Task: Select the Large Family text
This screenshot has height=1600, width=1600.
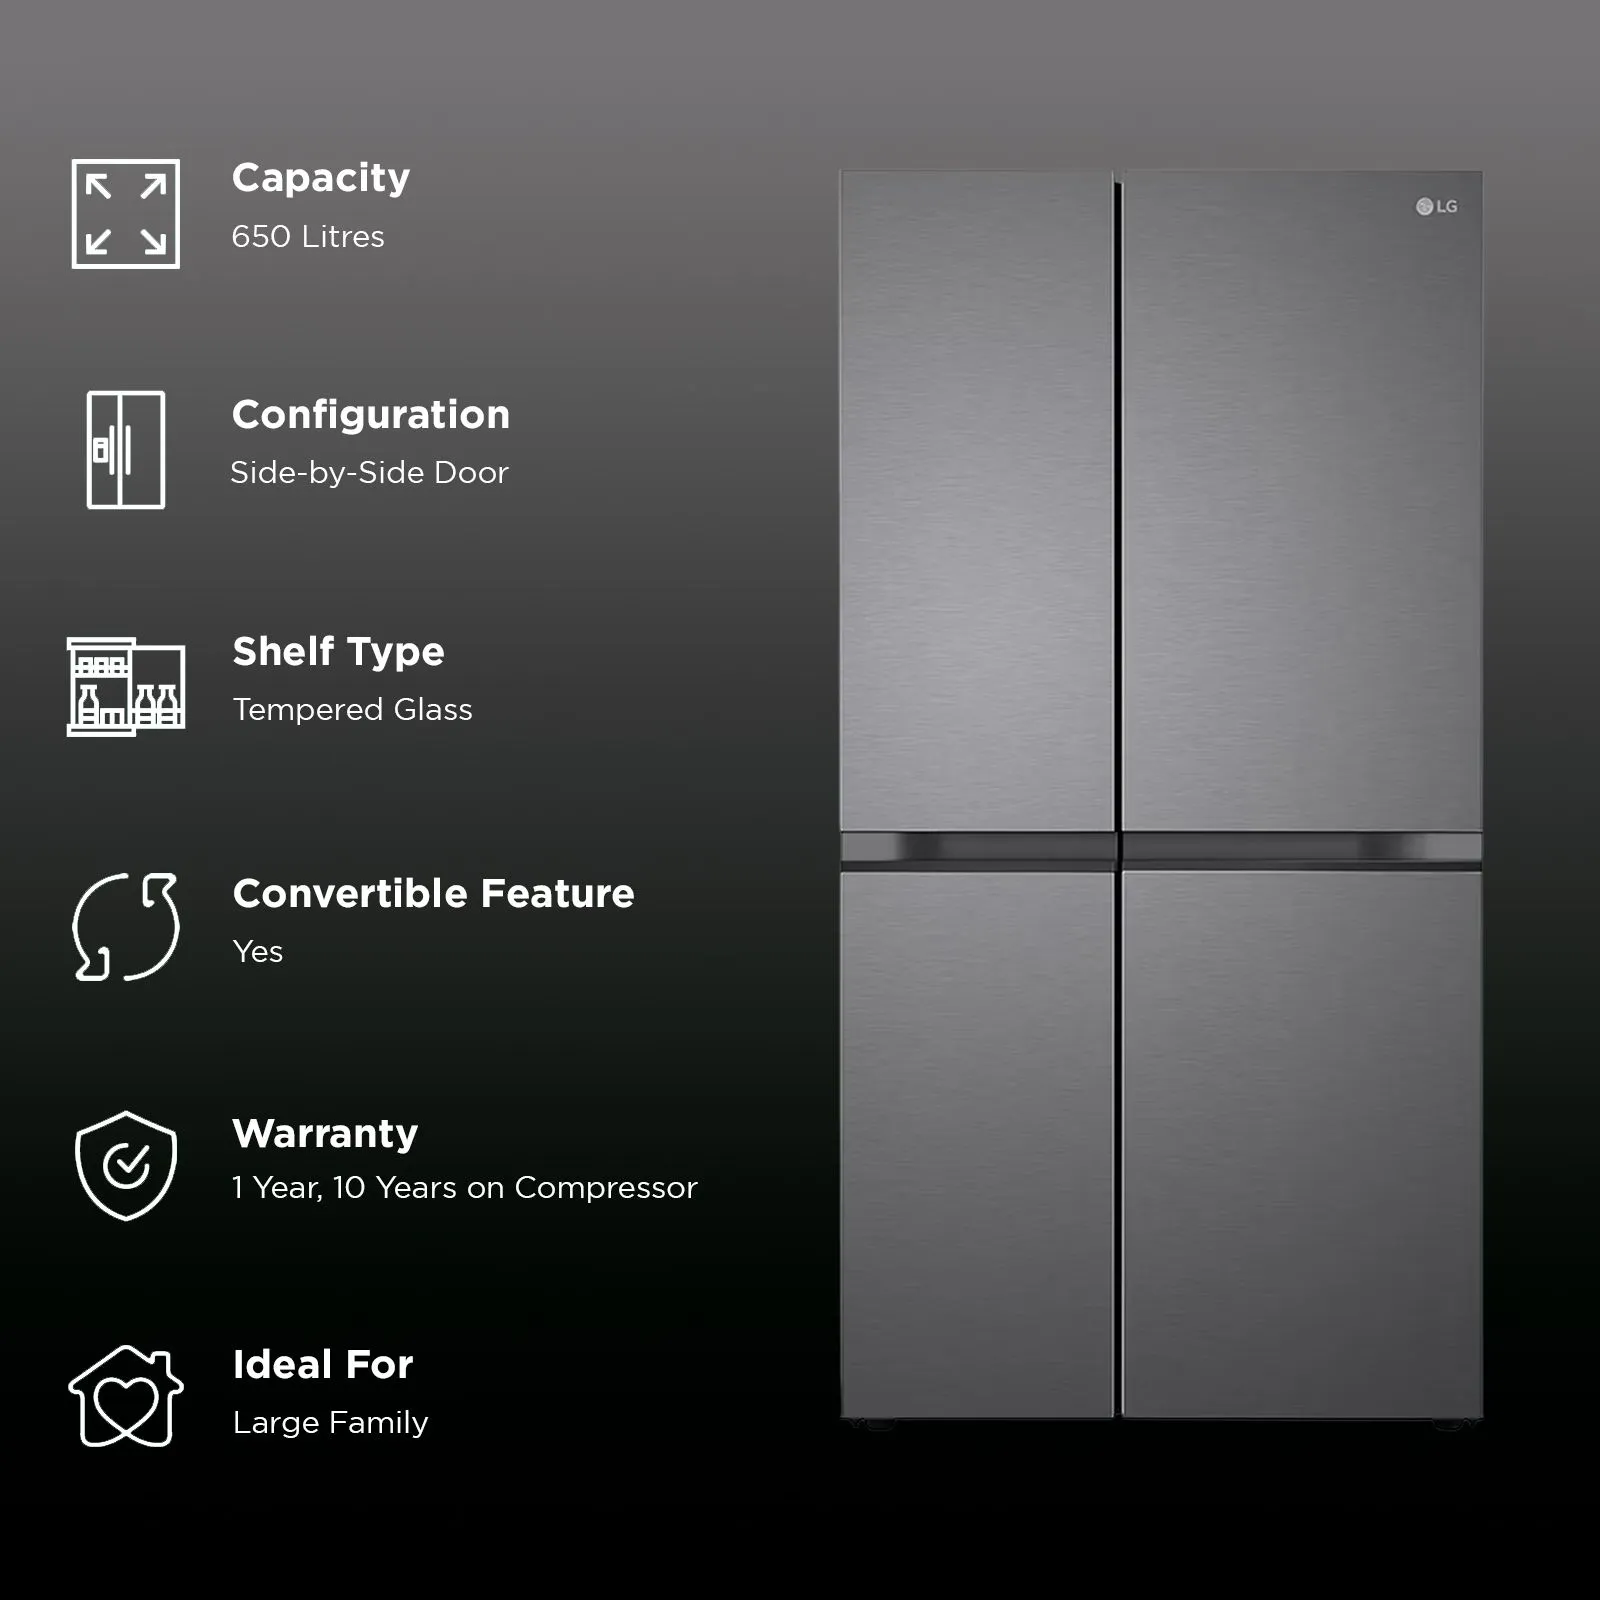Action: [x=330, y=1423]
